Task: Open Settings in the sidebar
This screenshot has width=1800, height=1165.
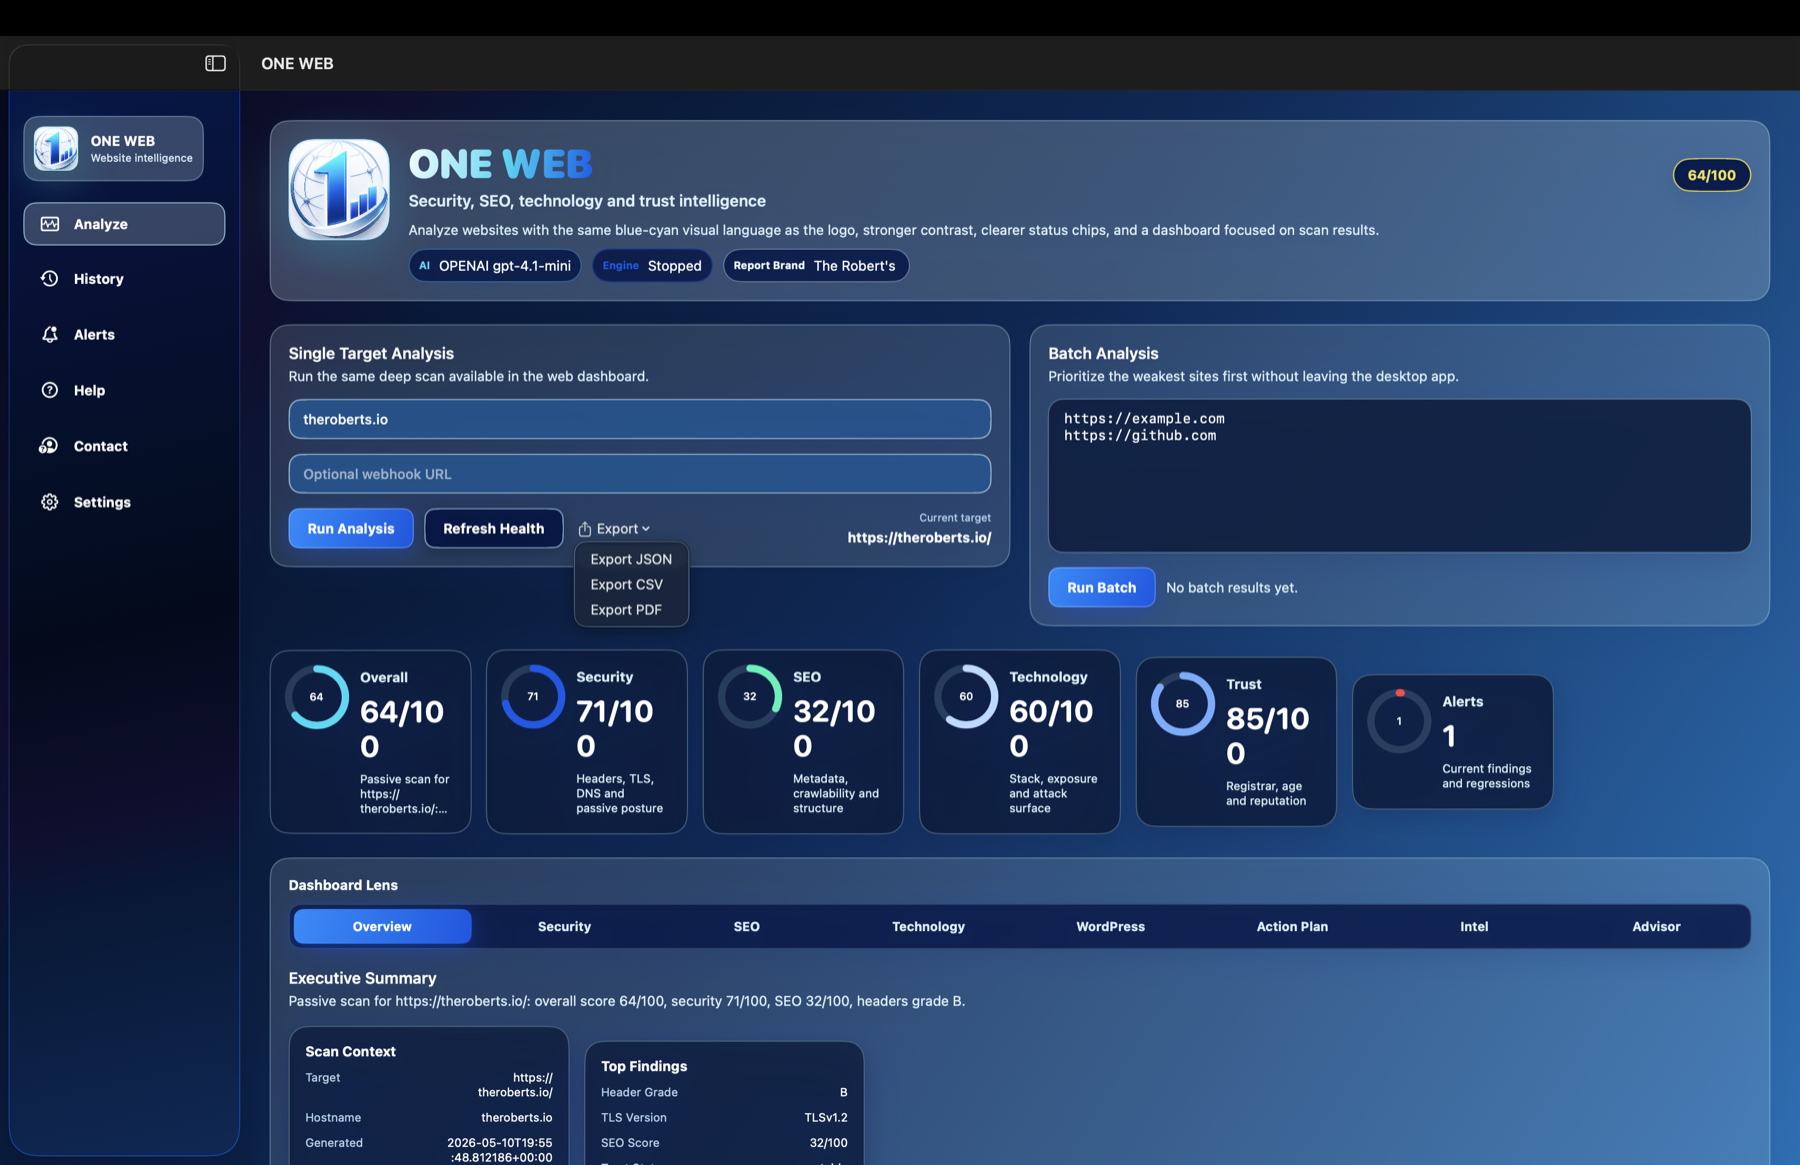Action: 124,502
